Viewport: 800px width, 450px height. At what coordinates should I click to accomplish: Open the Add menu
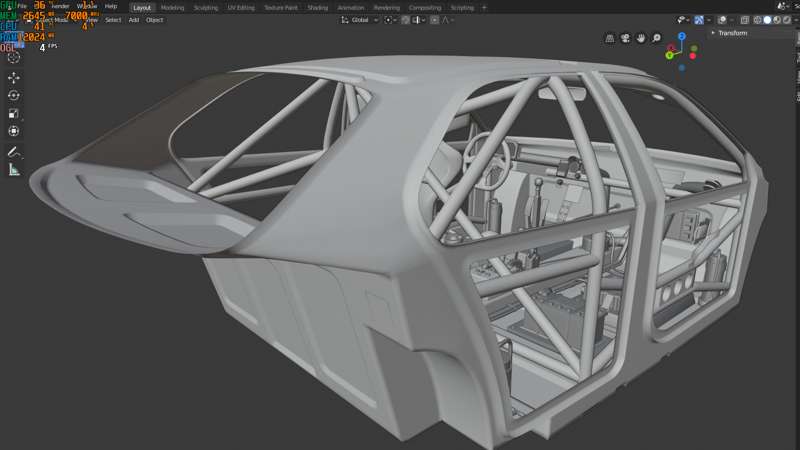coord(133,20)
